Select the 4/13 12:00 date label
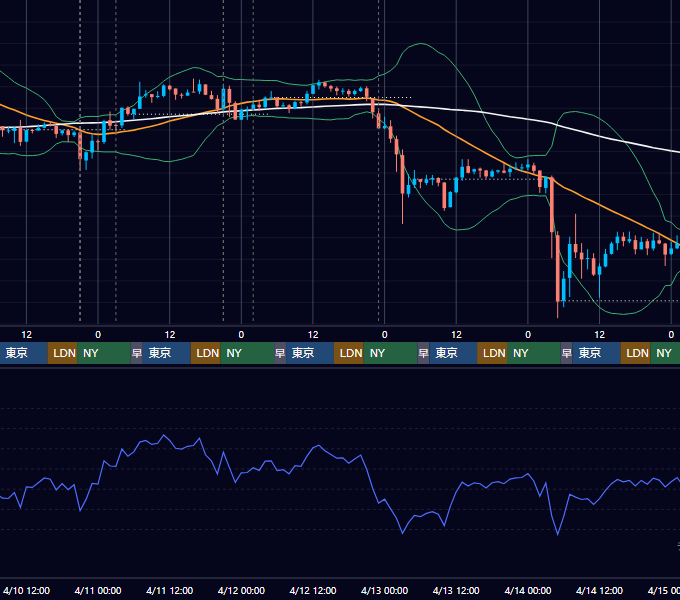The image size is (680, 600). pos(456,590)
